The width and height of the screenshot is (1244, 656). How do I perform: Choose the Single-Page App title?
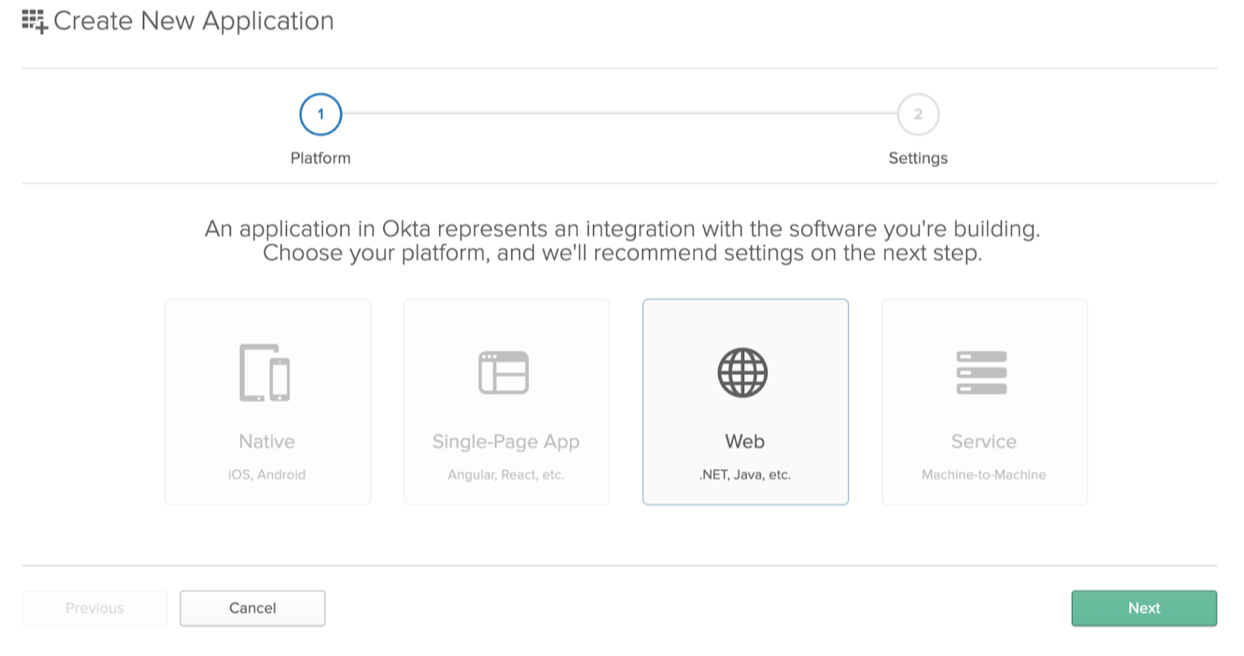(x=506, y=441)
